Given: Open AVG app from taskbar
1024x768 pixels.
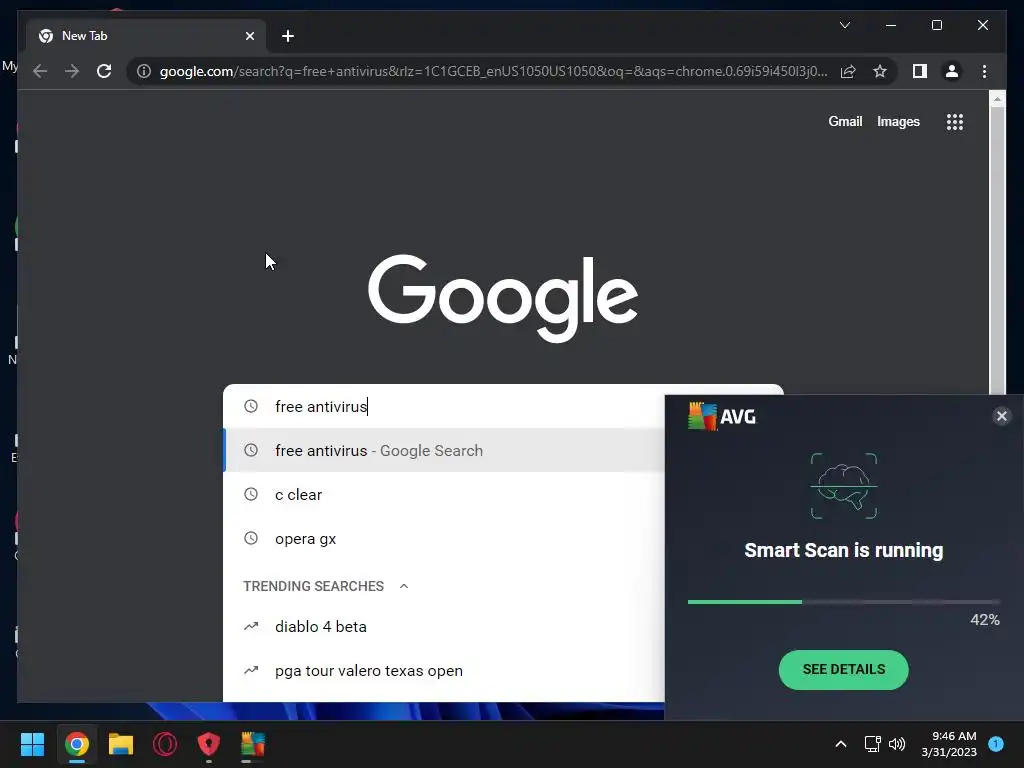Looking at the screenshot, I should (x=253, y=744).
